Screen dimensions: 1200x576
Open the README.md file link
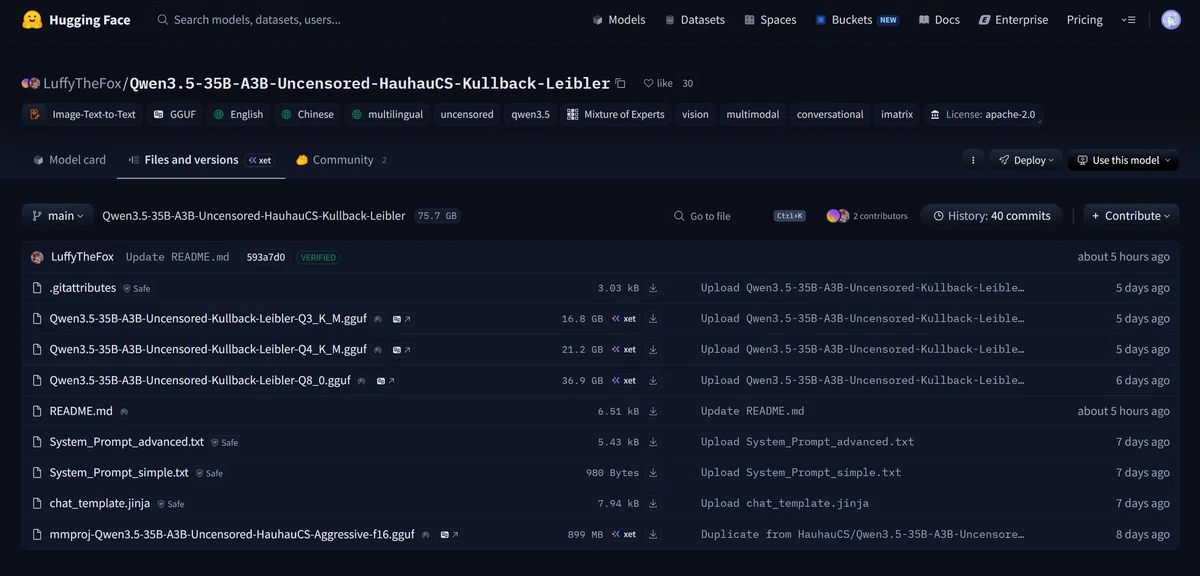point(81,411)
